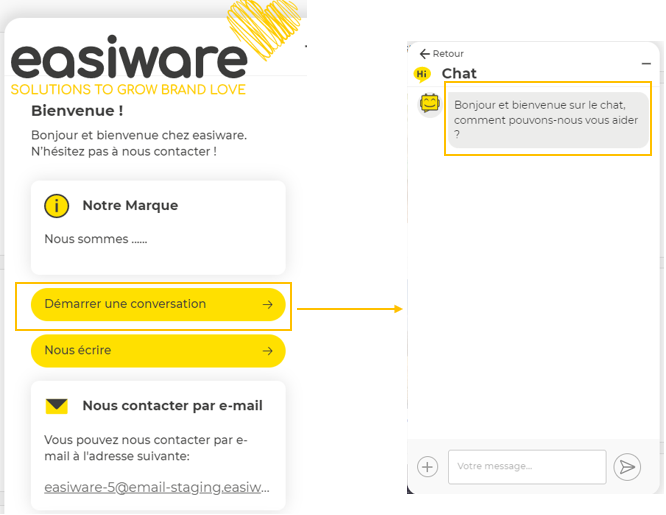Click Nous contacter par e-mail heading
The height and width of the screenshot is (515, 666).
pos(172,406)
